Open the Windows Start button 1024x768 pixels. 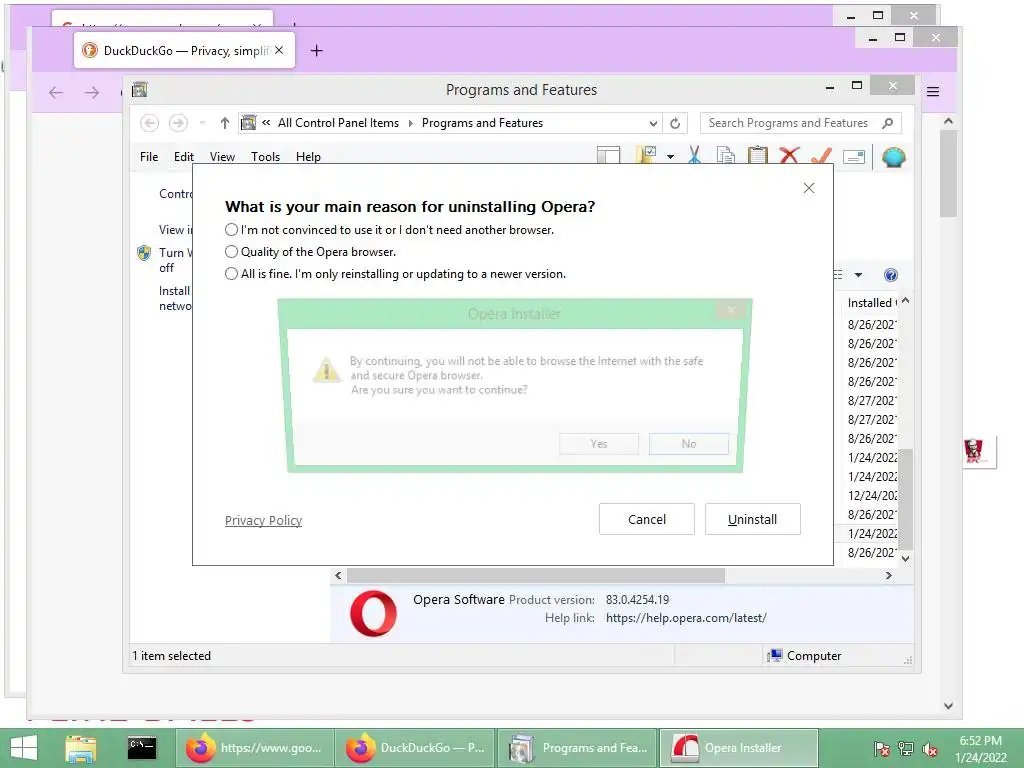(x=24, y=748)
